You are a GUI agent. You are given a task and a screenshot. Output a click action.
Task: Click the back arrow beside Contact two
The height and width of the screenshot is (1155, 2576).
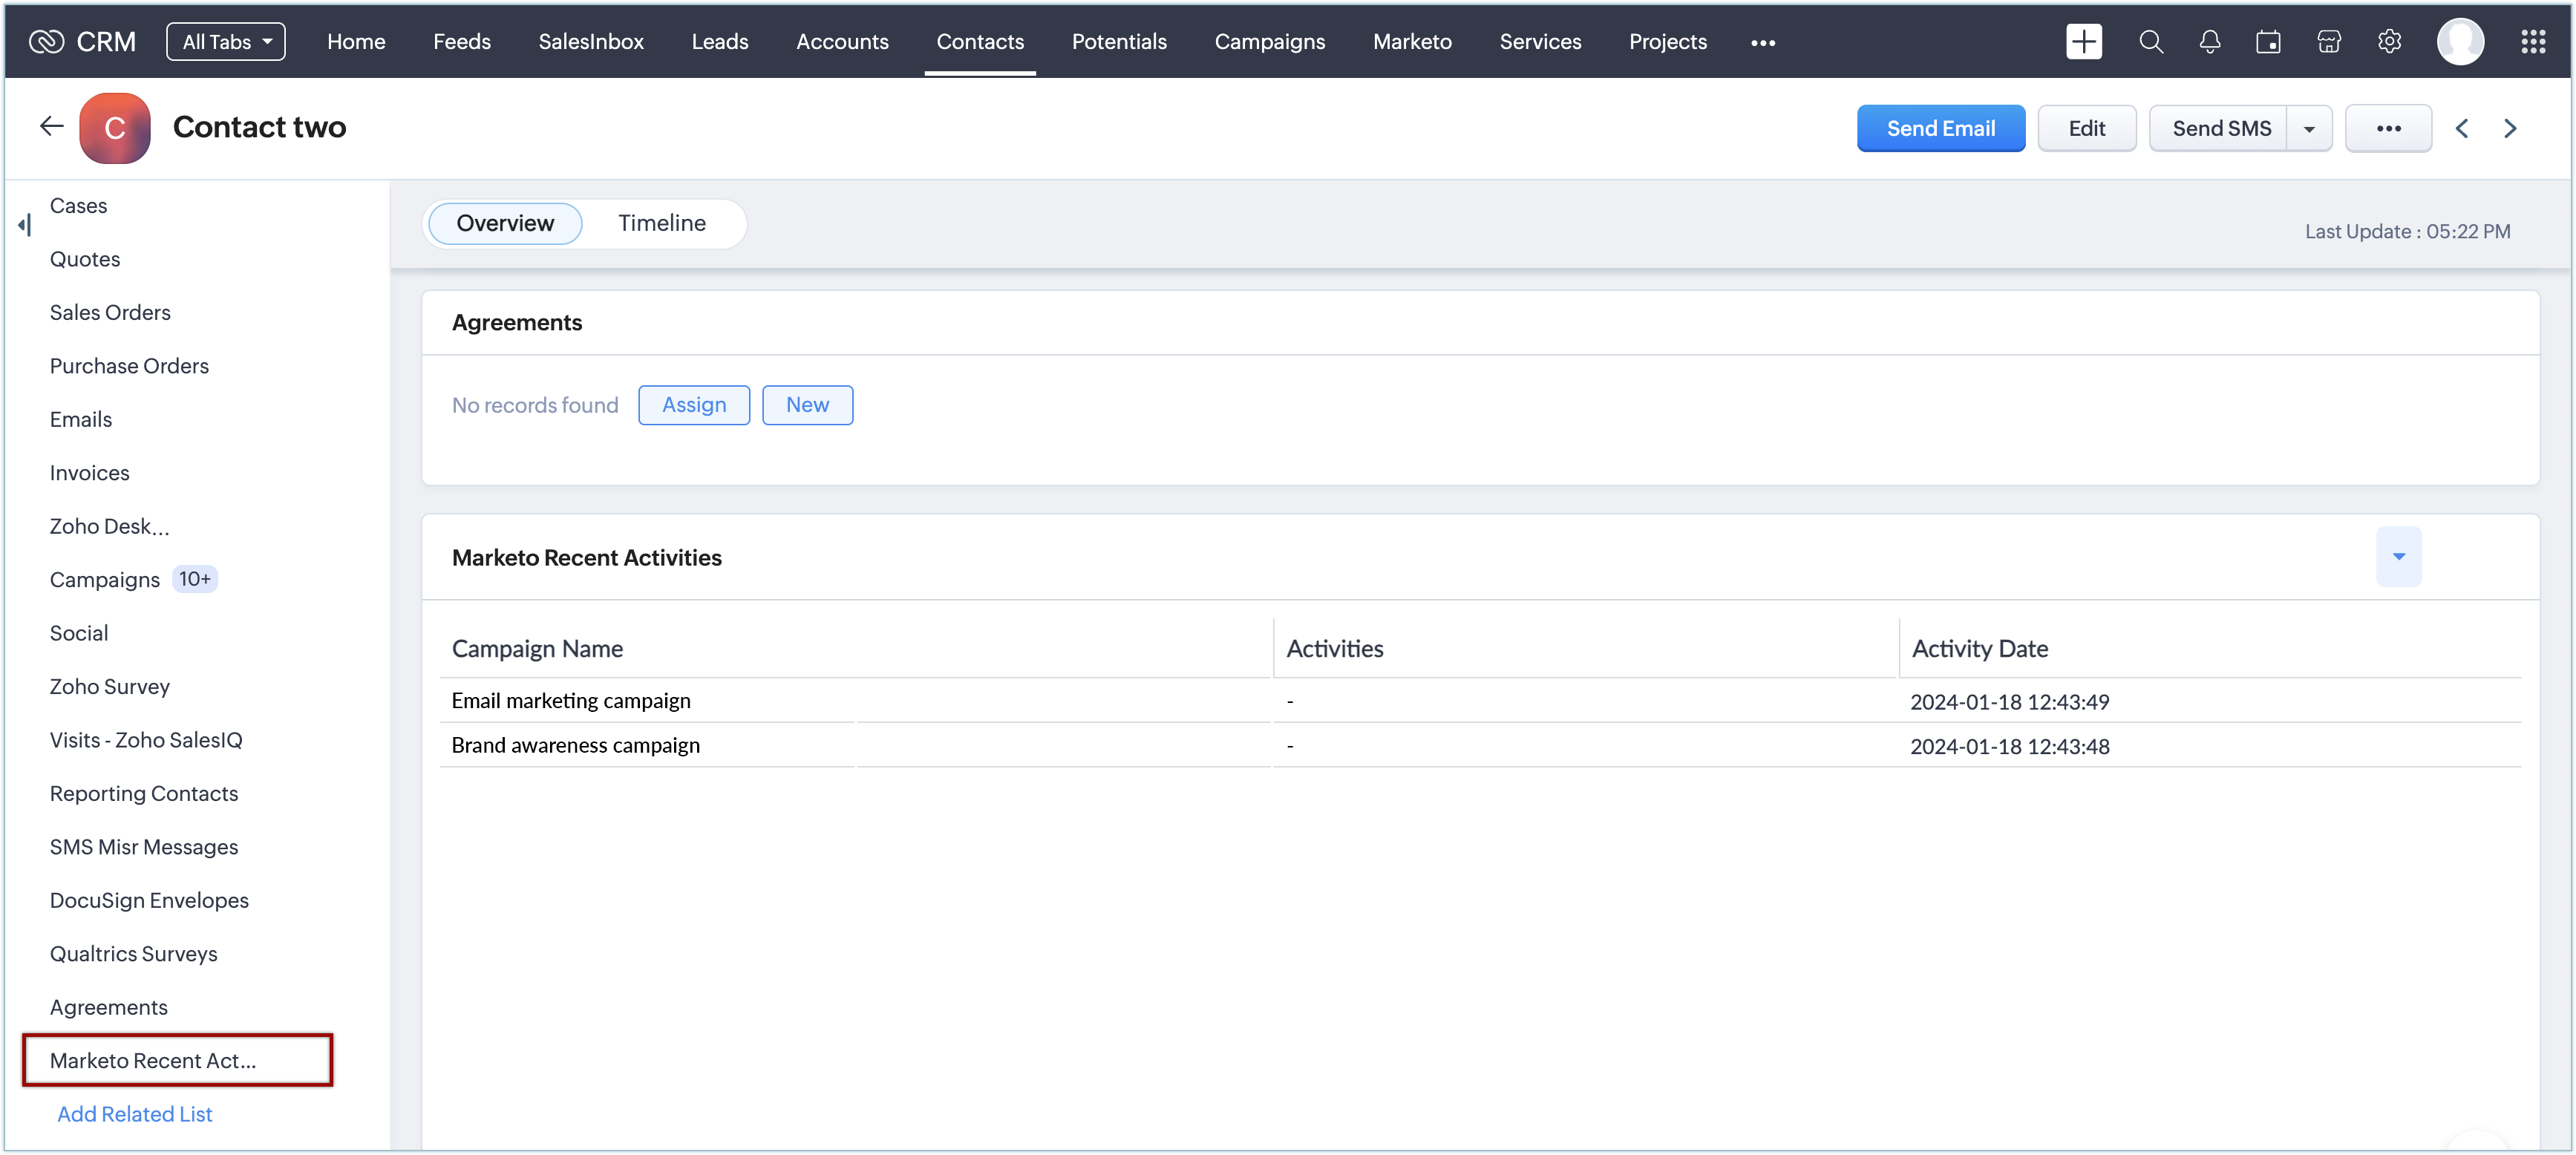[51, 127]
